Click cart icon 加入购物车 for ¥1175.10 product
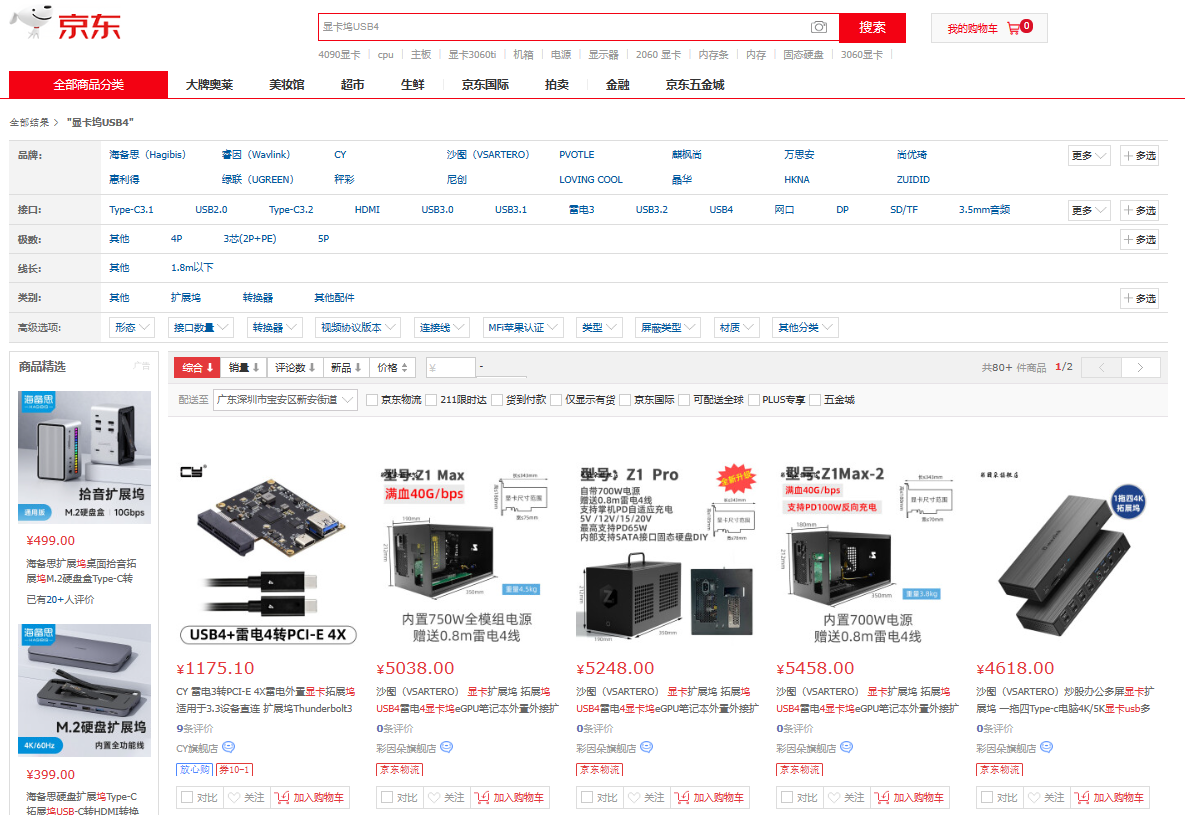1185x815 pixels. [282, 798]
